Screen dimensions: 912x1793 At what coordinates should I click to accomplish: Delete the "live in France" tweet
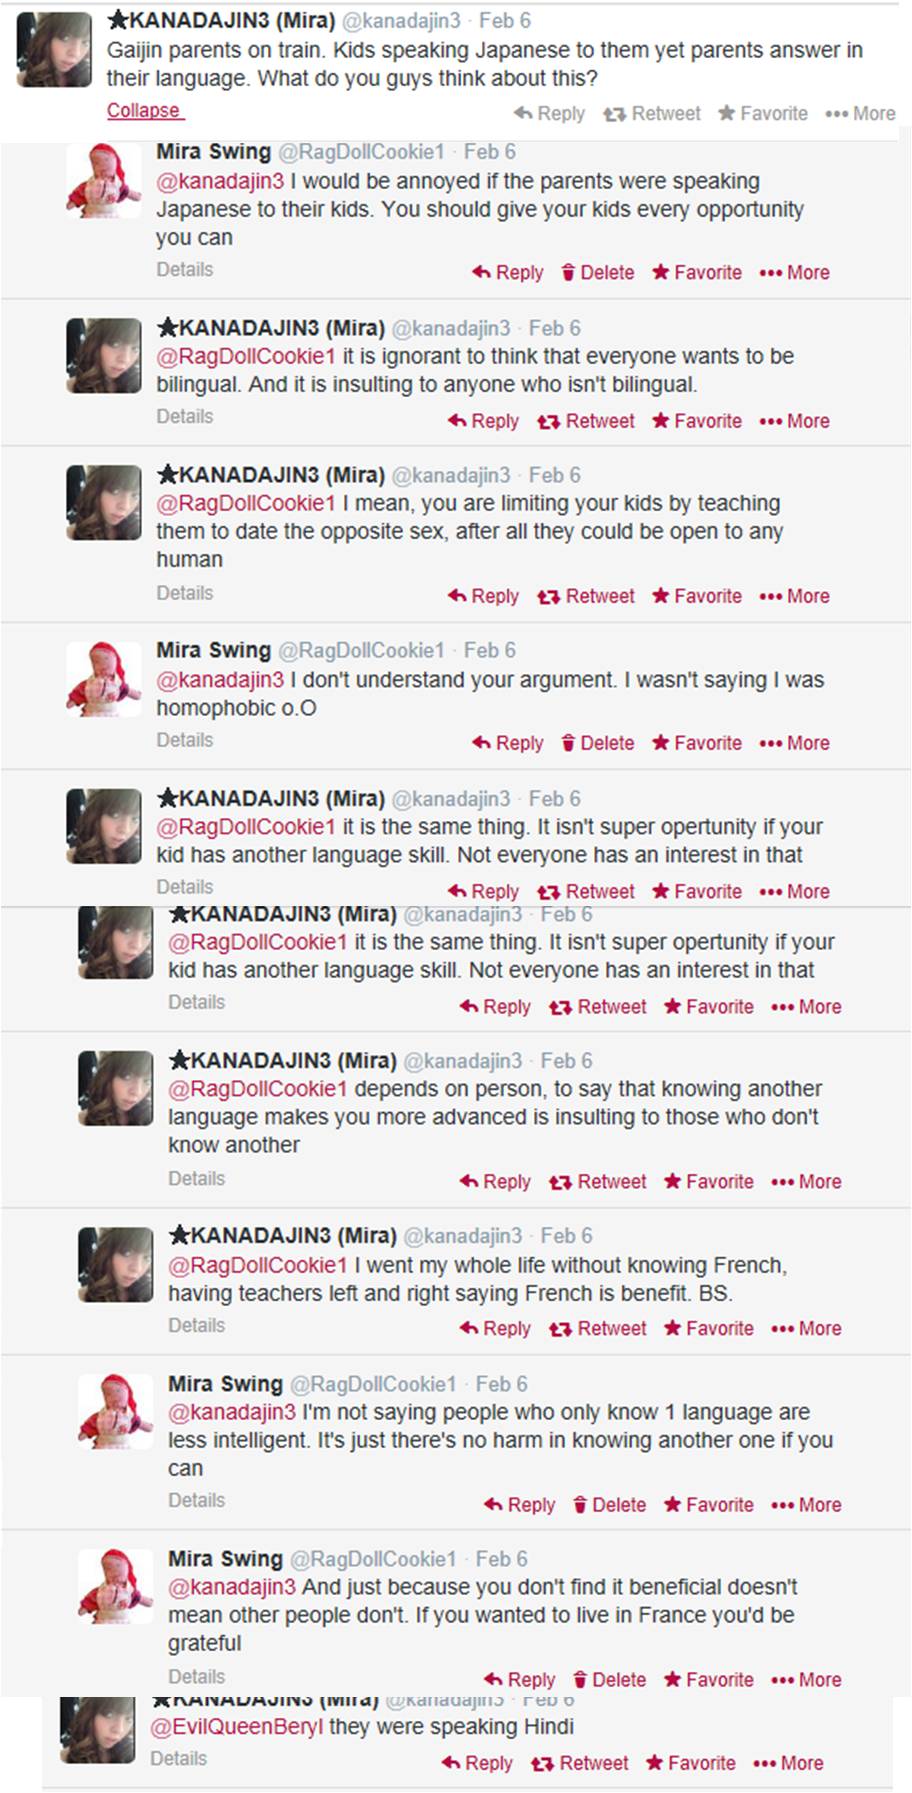[x=609, y=1680]
